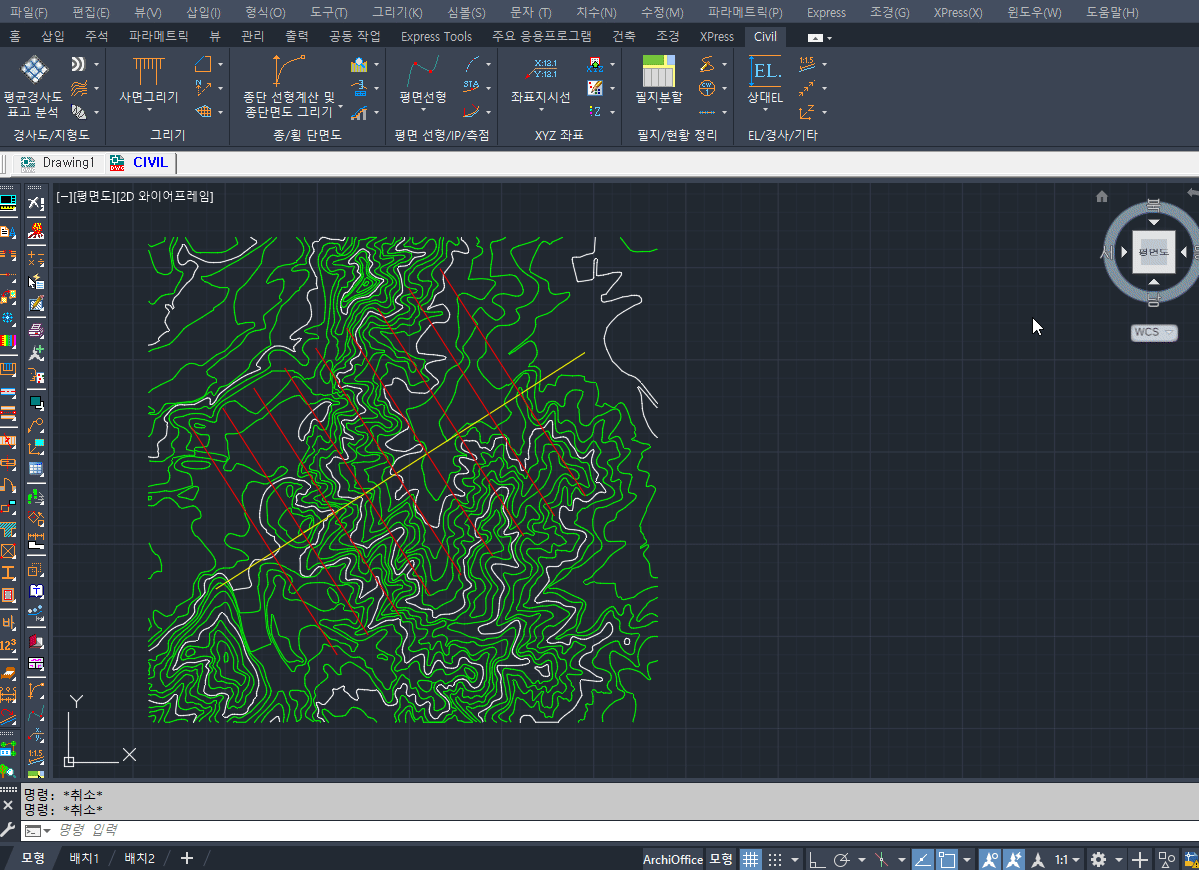Click the 평균경사도 표고 분석 tool icon
This screenshot has height=870, width=1199.
pyautogui.click(x=35, y=70)
